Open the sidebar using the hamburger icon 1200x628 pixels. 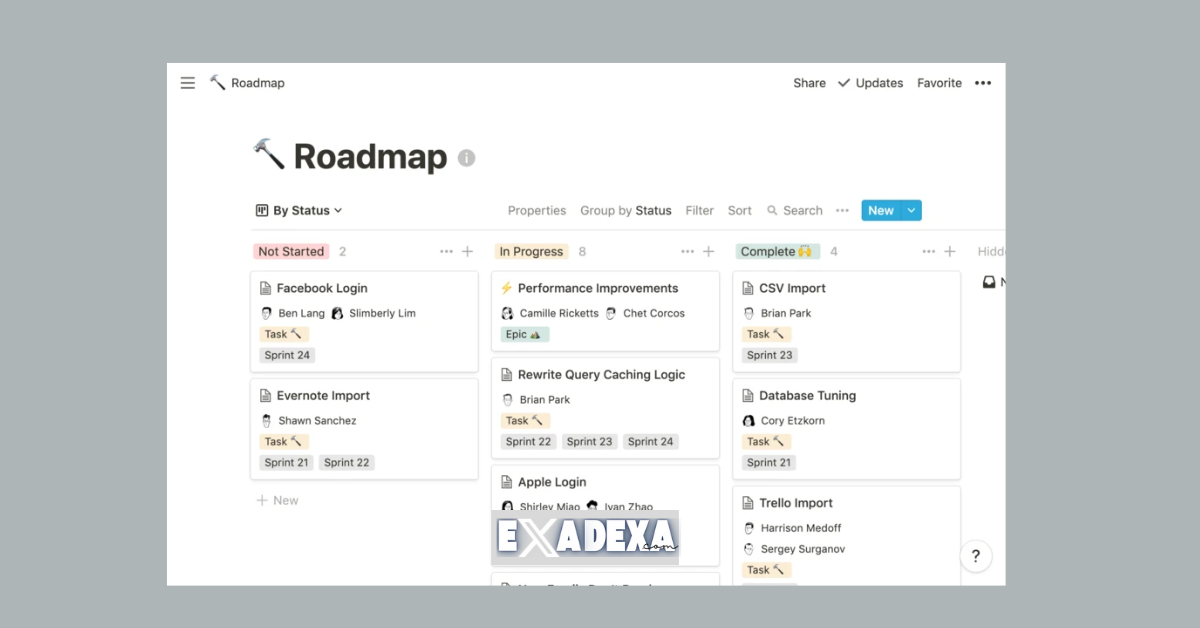click(187, 83)
